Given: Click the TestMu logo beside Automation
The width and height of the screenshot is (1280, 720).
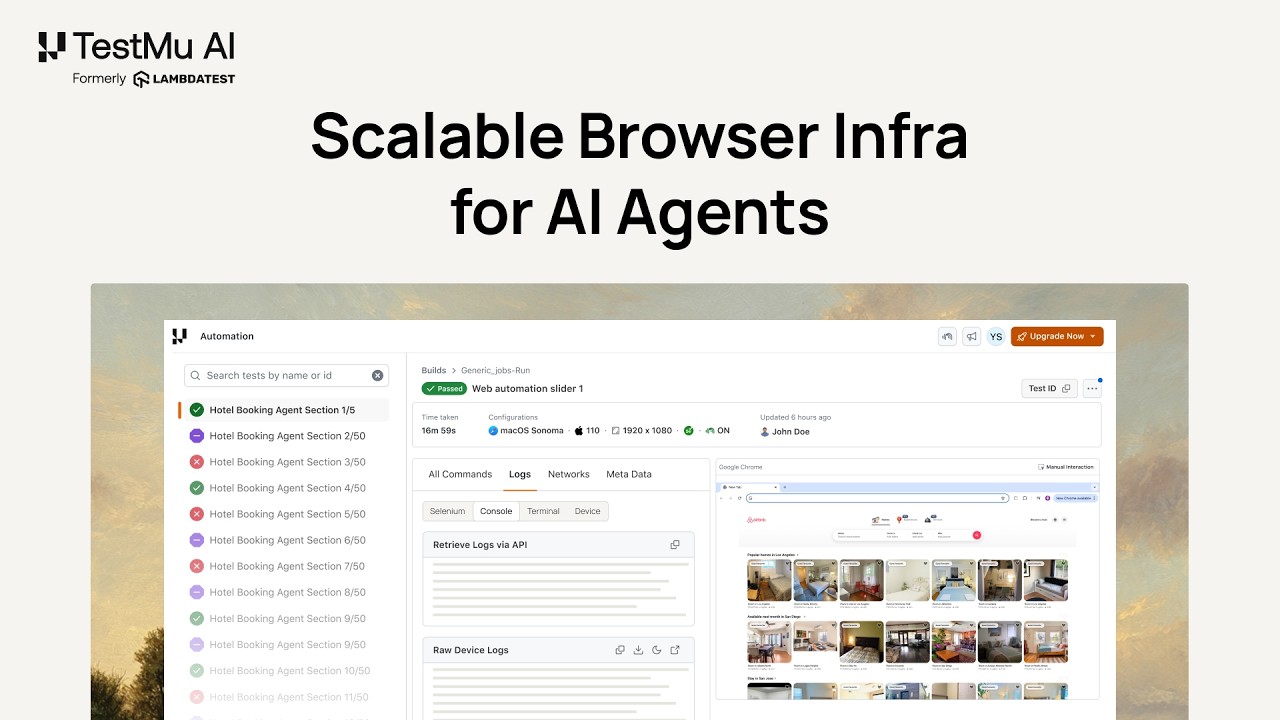Looking at the screenshot, I should (x=179, y=336).
